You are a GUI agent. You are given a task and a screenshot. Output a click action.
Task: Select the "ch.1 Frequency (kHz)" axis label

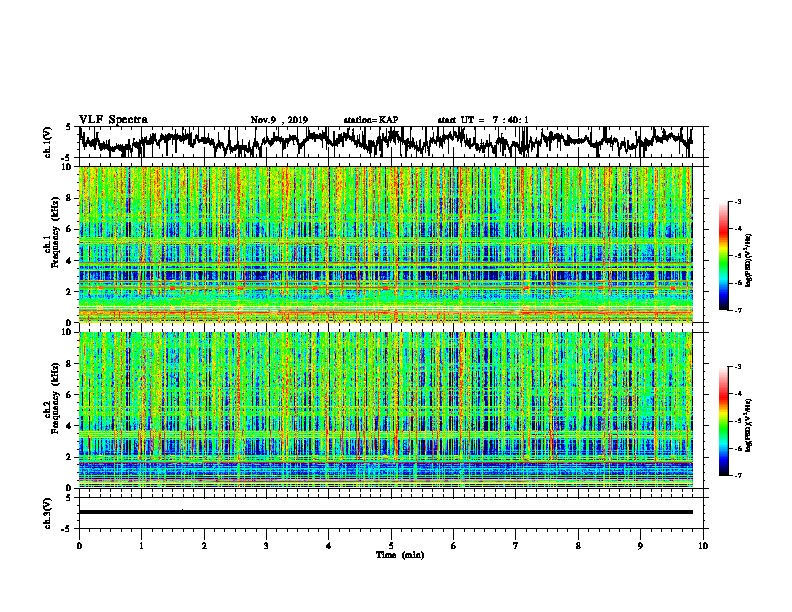52,233
